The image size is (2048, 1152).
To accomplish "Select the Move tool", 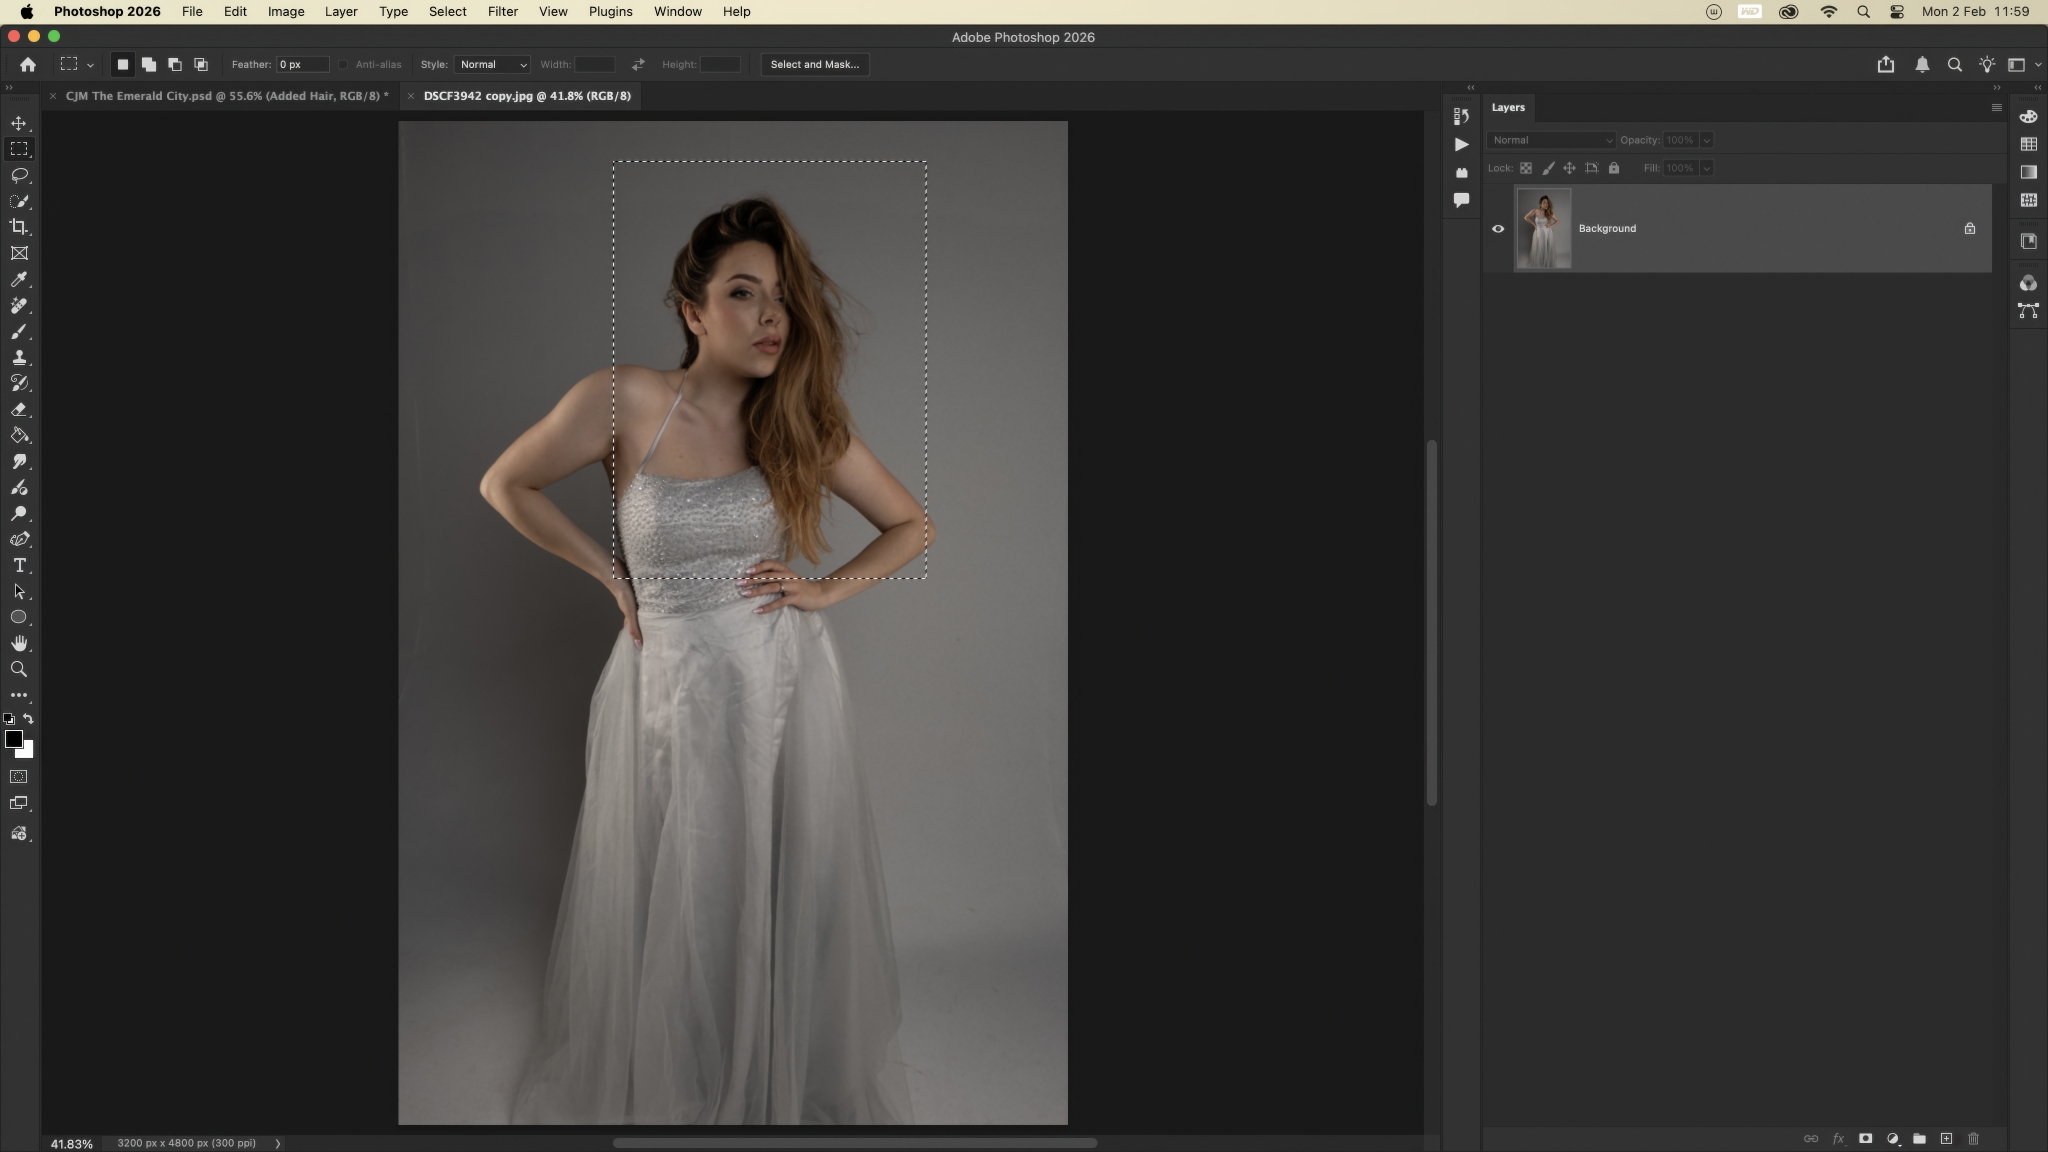I will pyautogui.click(x=19, y=123).
